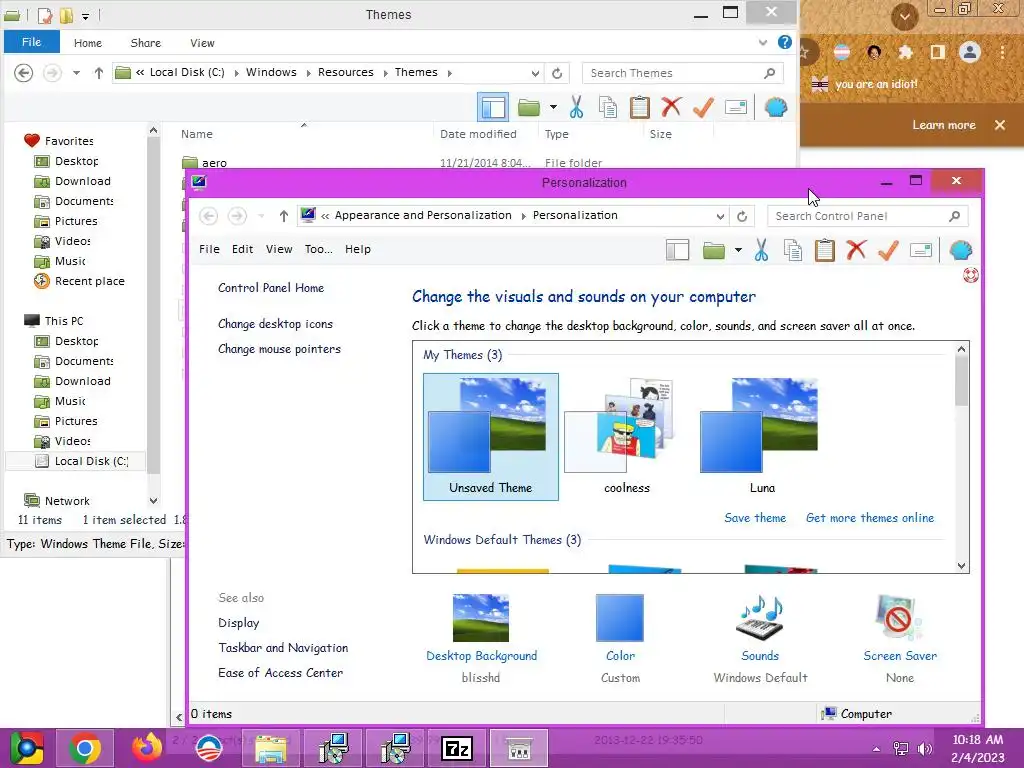Open Screen Saver icon

[x=899, y=618]
